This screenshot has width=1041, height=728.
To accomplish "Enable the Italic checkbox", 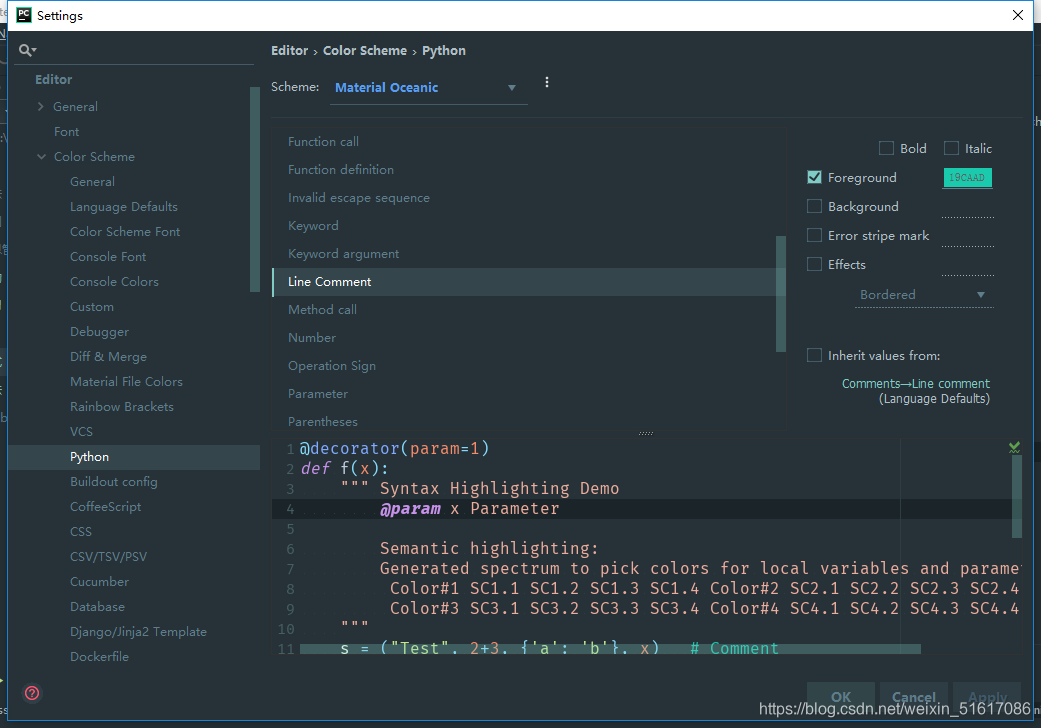I will pos(951,148).
